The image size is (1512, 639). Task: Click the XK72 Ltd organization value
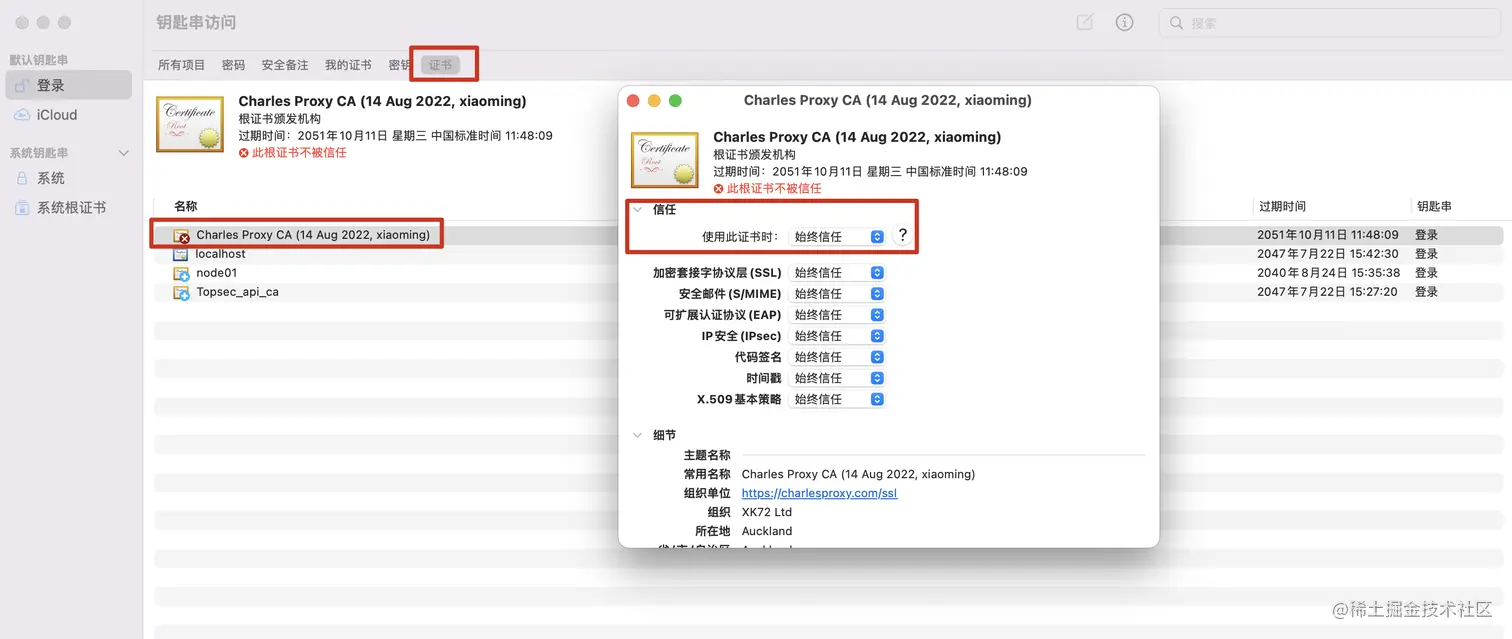(767, 512)
